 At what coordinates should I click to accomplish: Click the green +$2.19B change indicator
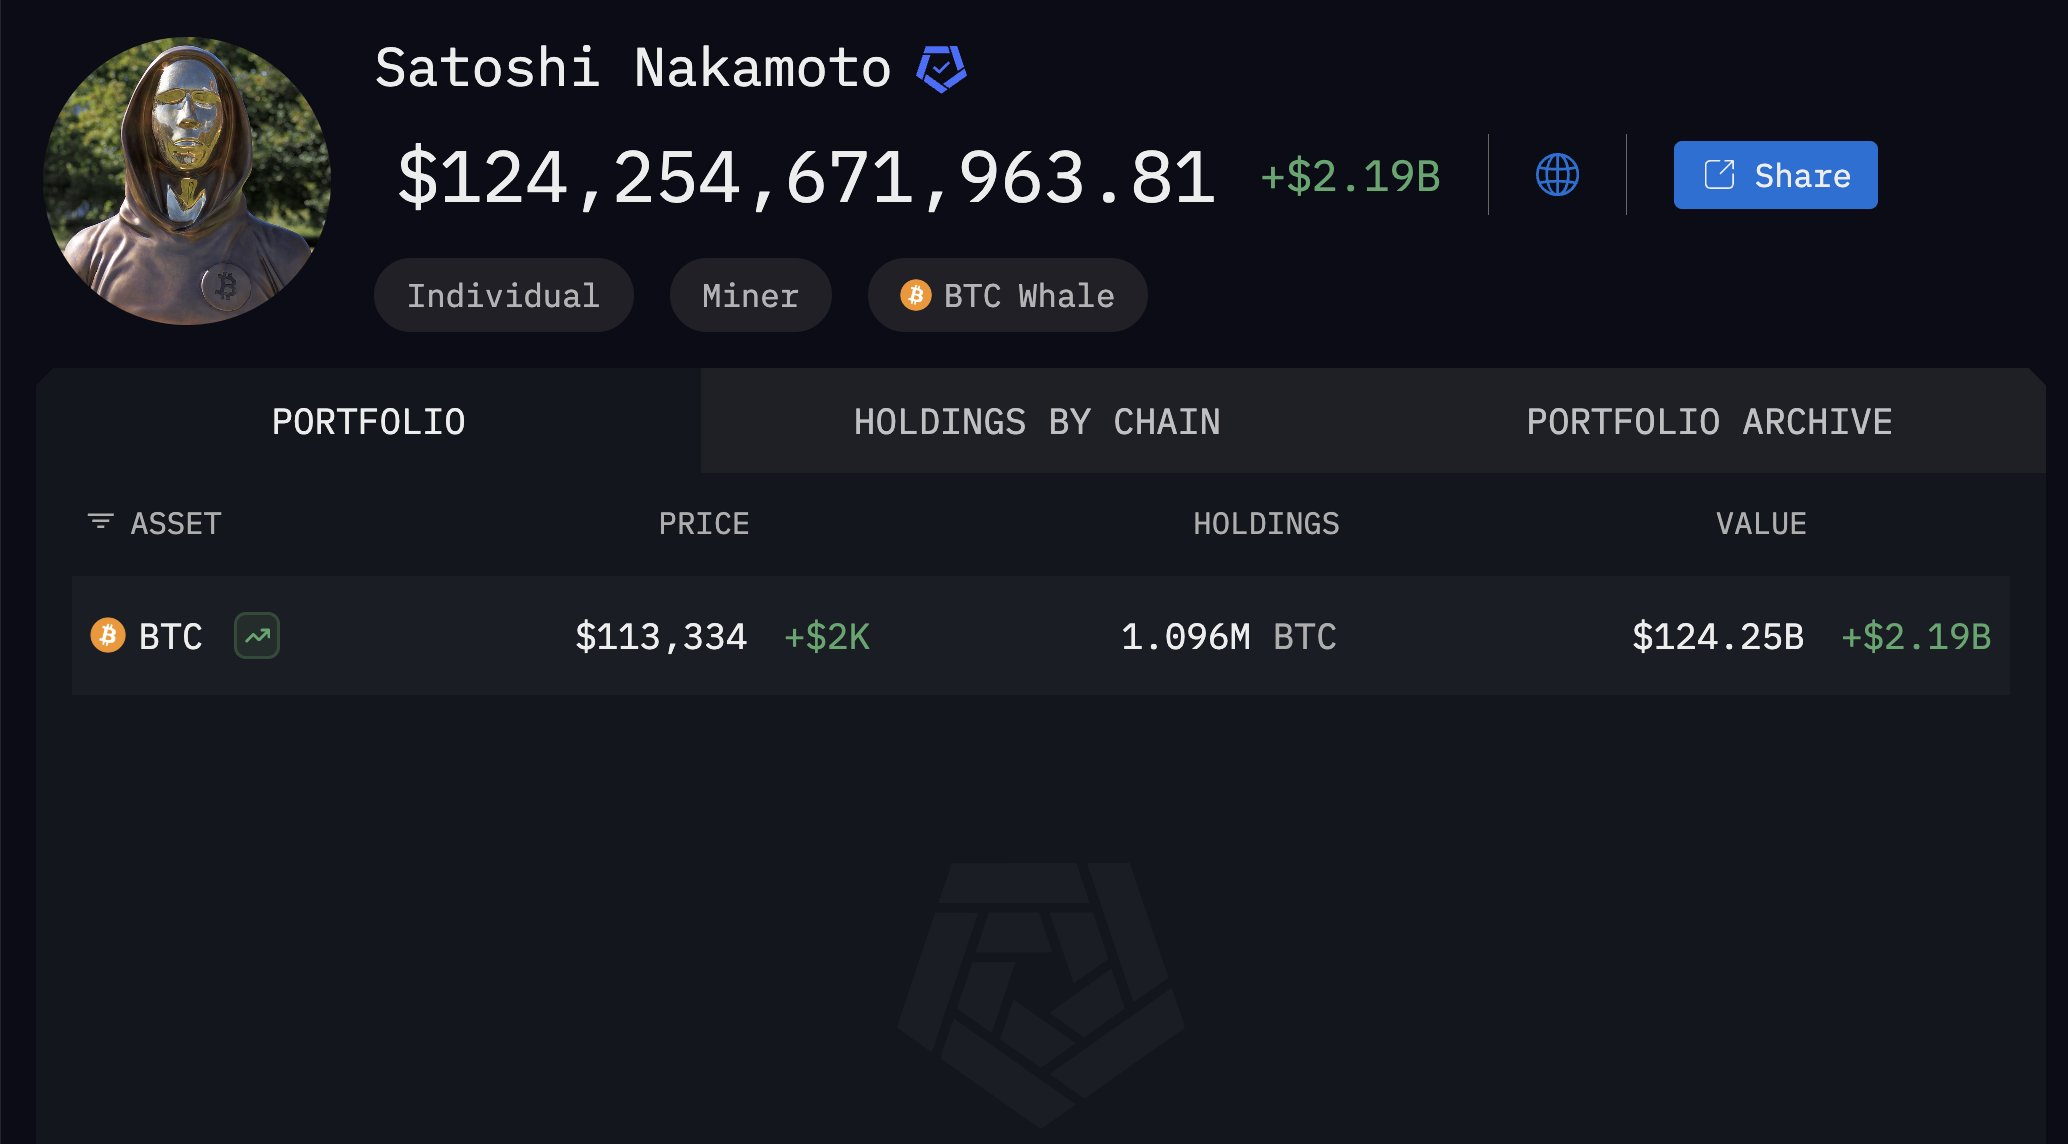1350,176
